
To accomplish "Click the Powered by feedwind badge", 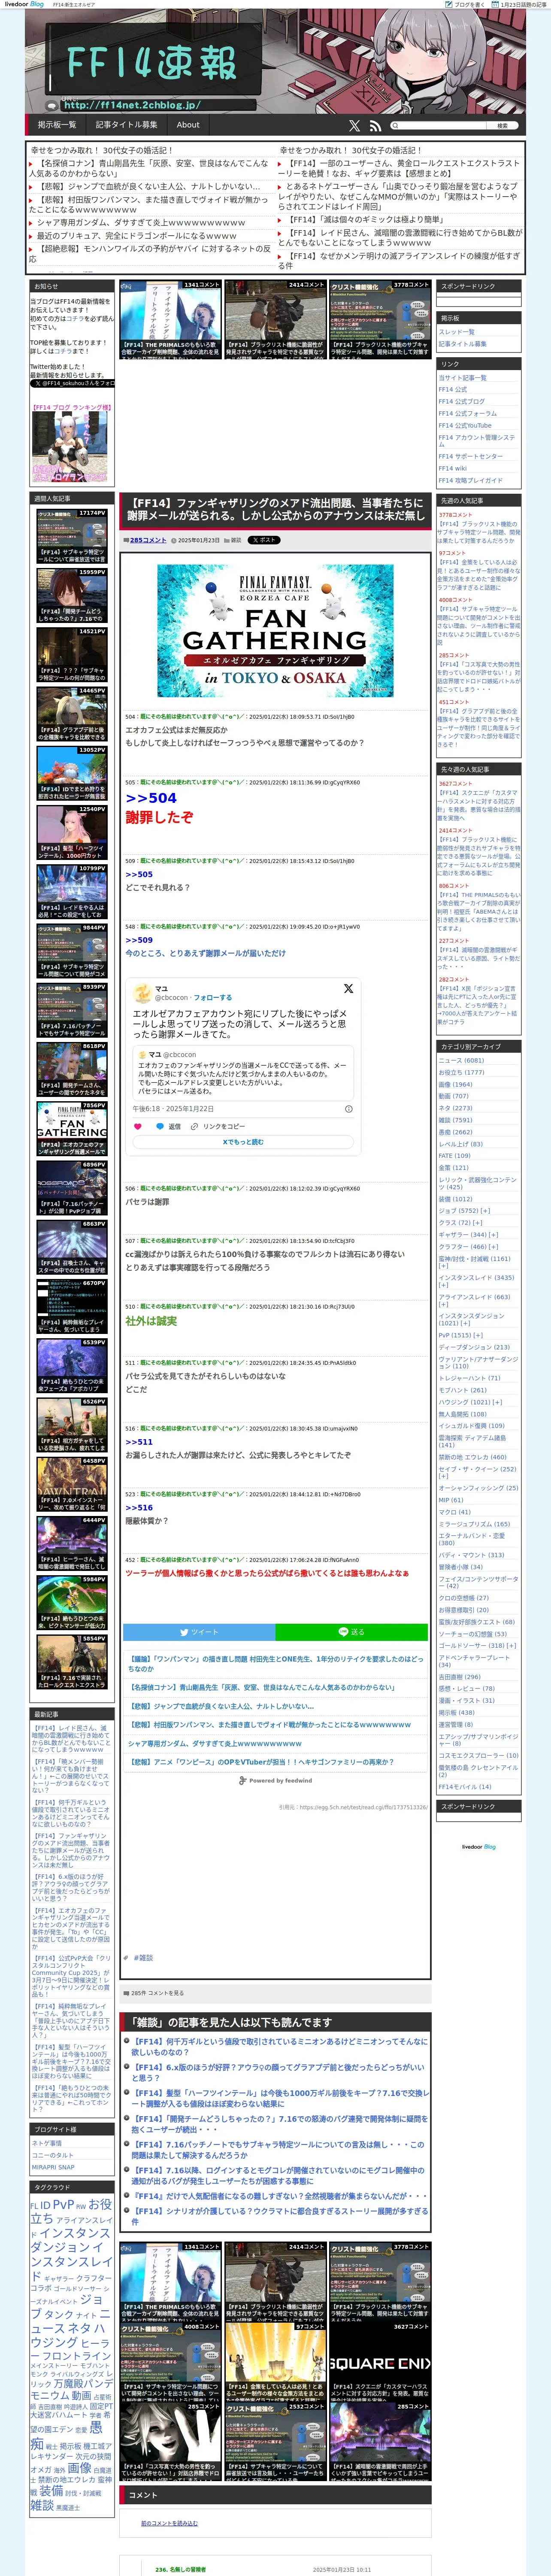I will tap(275, 1781).
